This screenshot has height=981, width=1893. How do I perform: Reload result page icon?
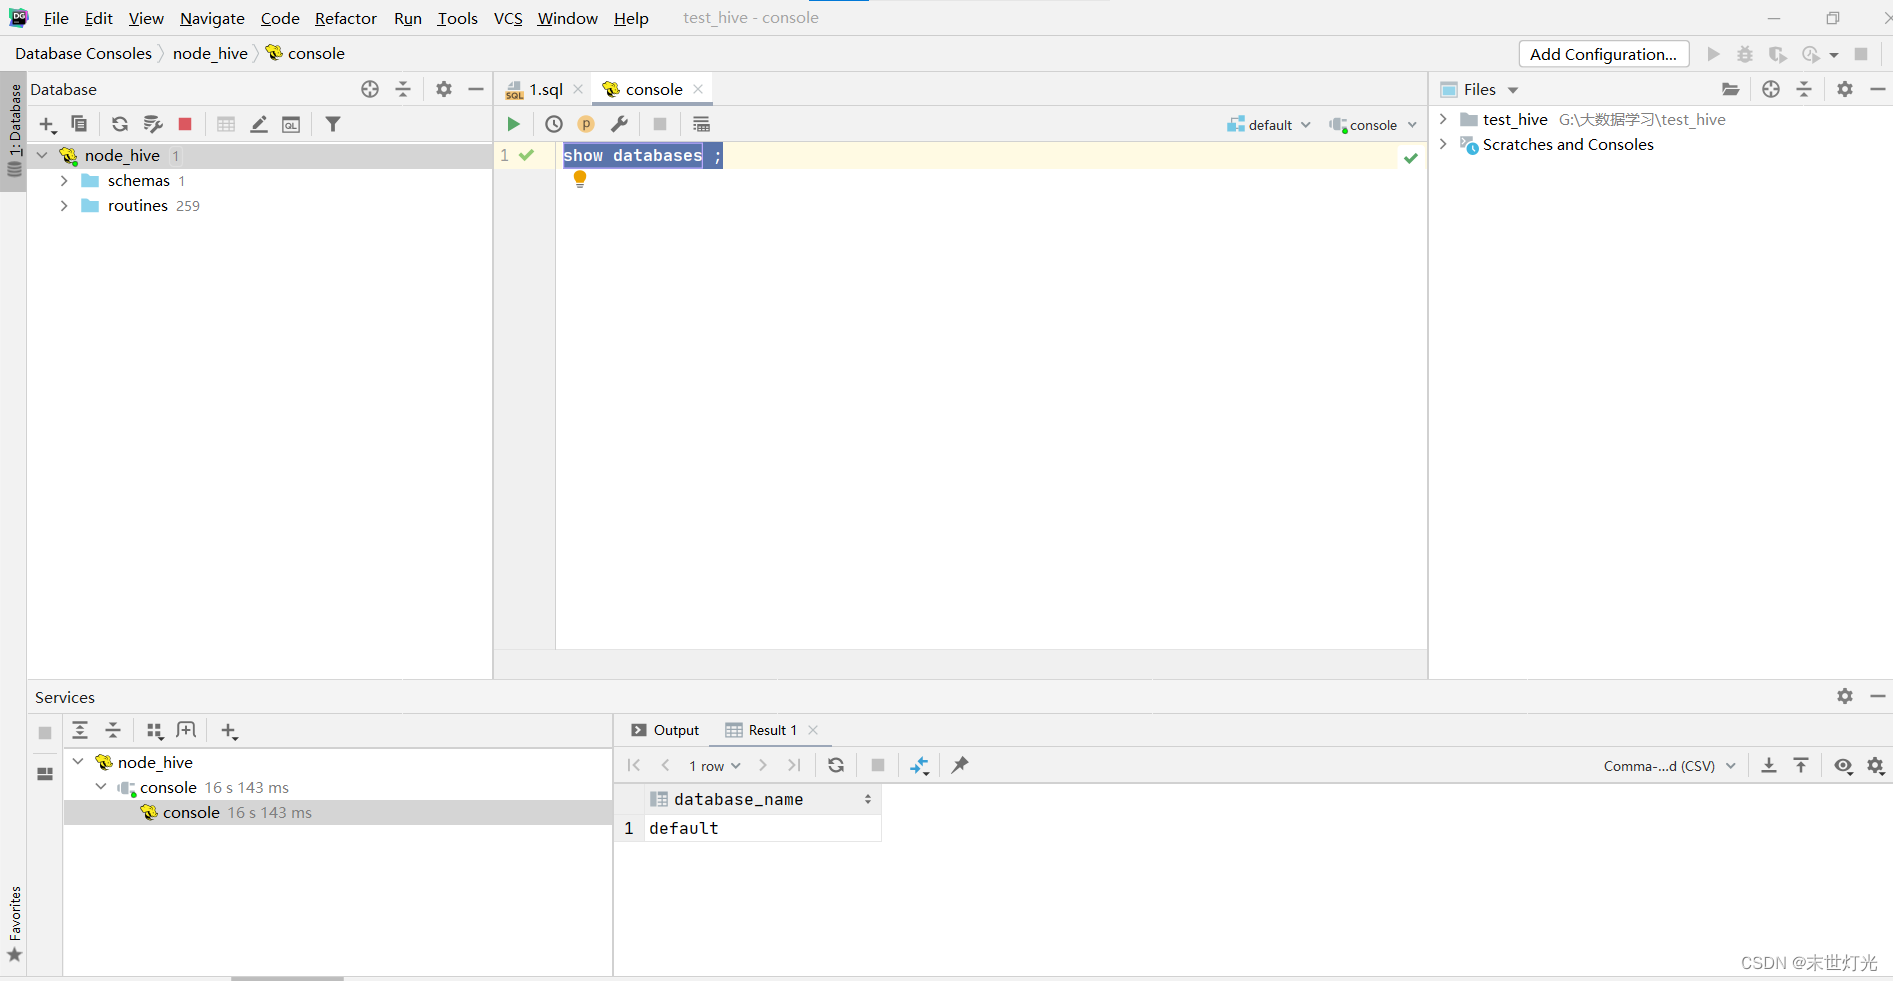[x=836, y=765]
